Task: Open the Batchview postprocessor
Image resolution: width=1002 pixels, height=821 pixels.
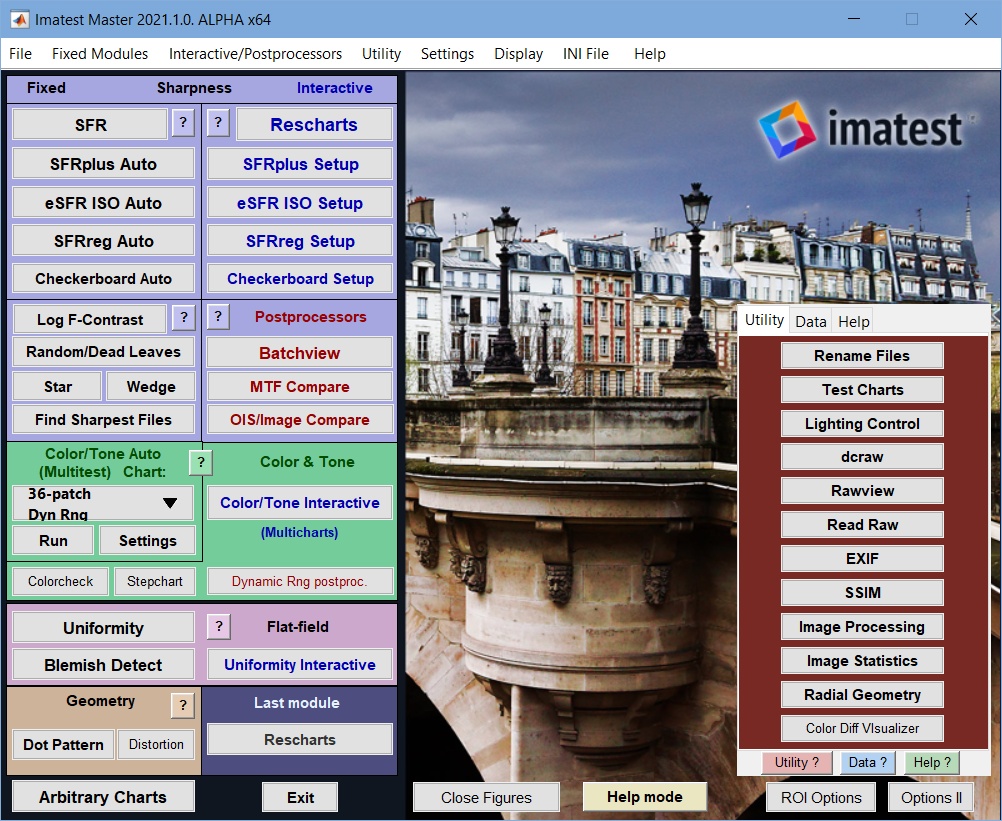Action: coord(300,353)
